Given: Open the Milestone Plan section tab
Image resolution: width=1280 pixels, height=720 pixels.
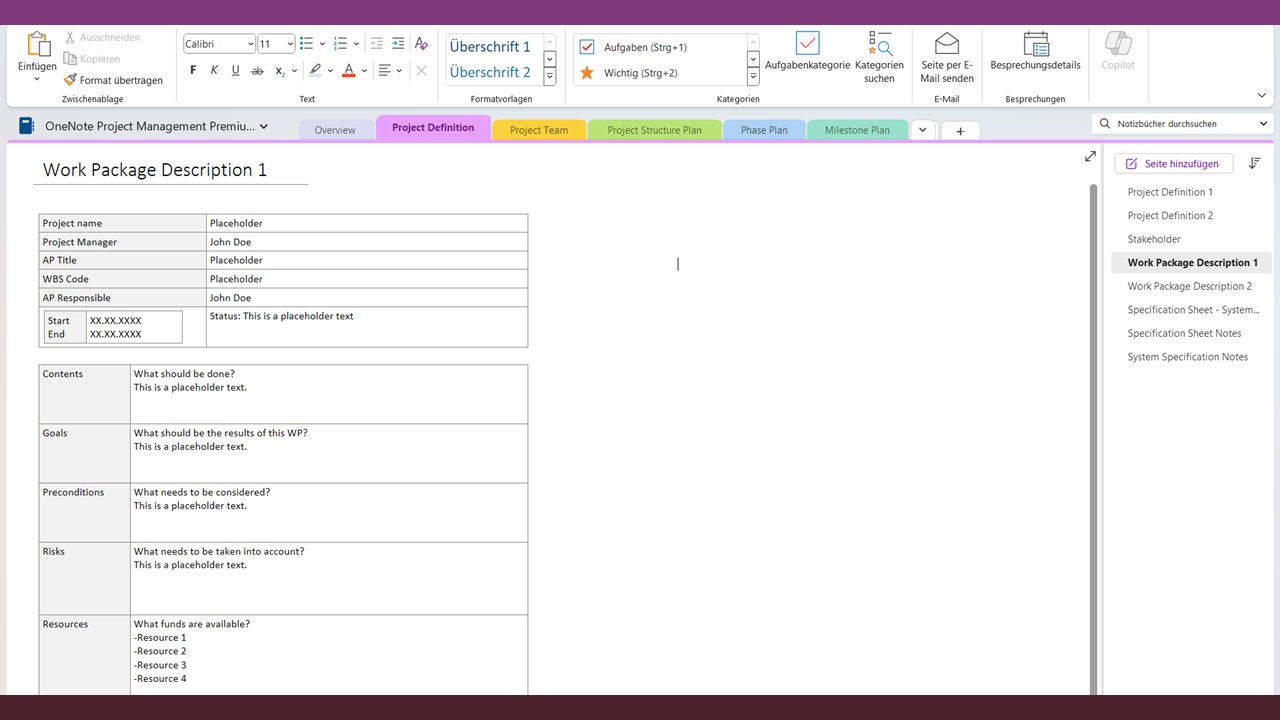Looking at the screenshot, I should [857, 130].
